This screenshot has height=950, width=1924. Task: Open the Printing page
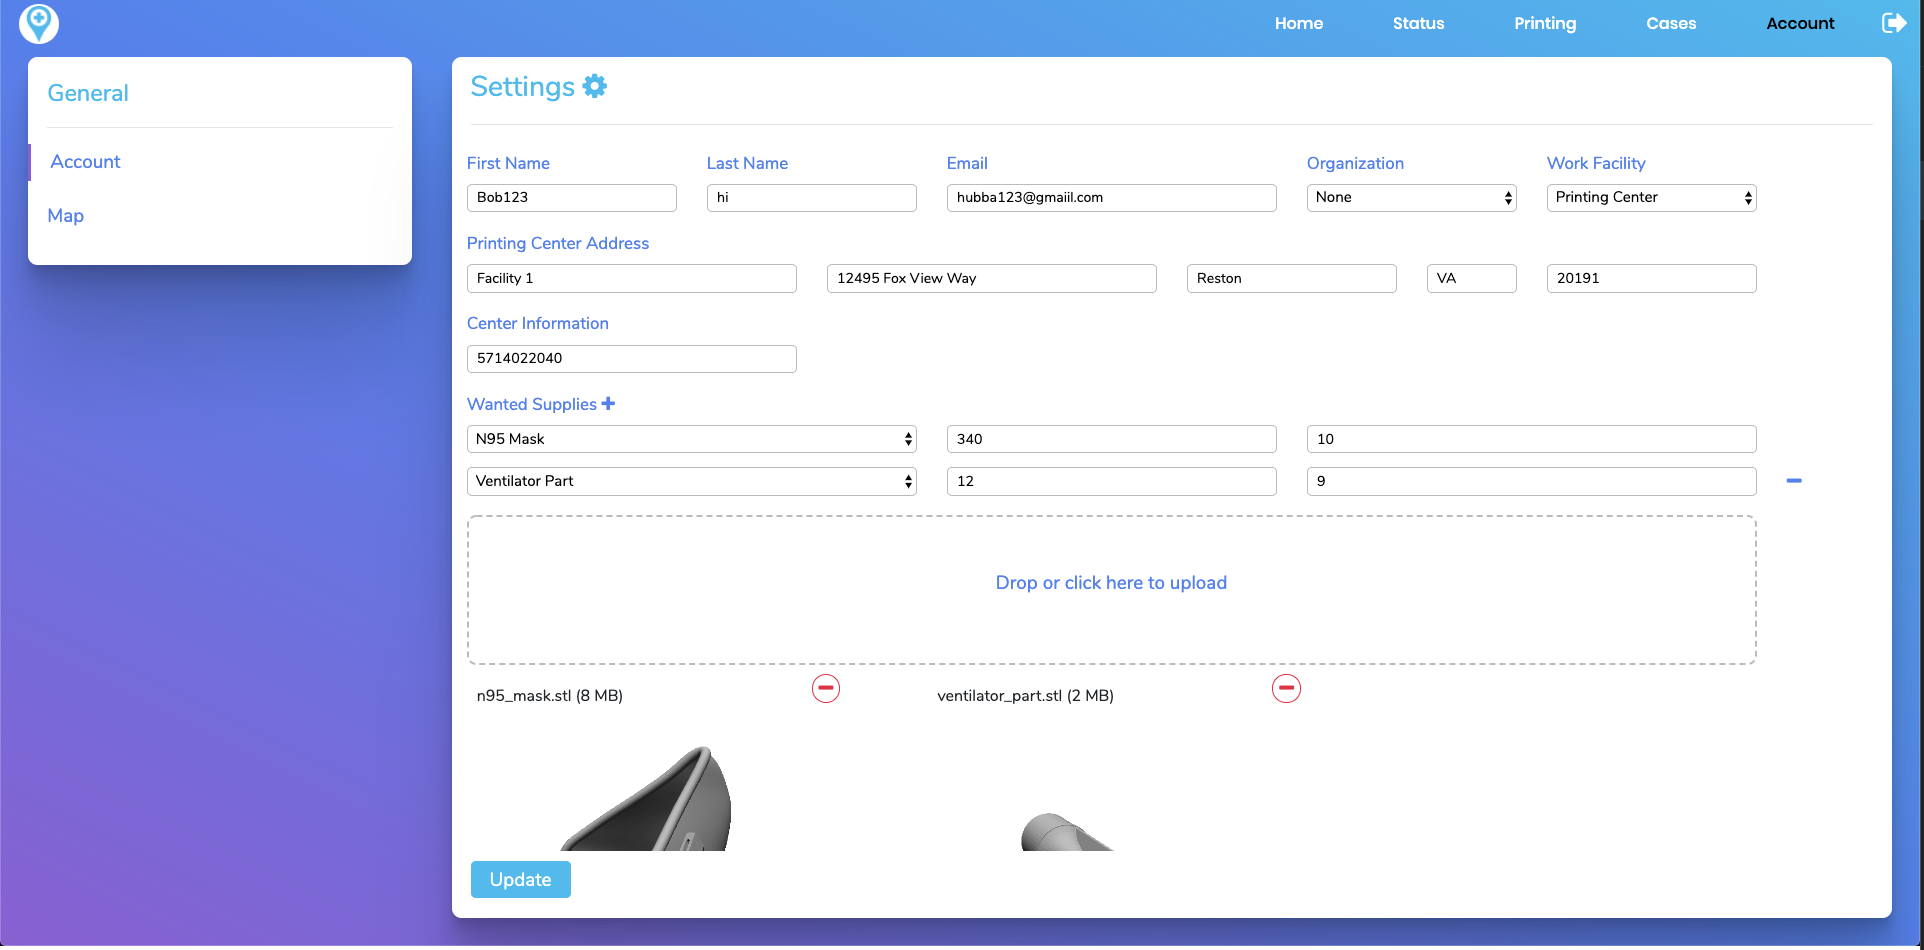(1545, 23)
